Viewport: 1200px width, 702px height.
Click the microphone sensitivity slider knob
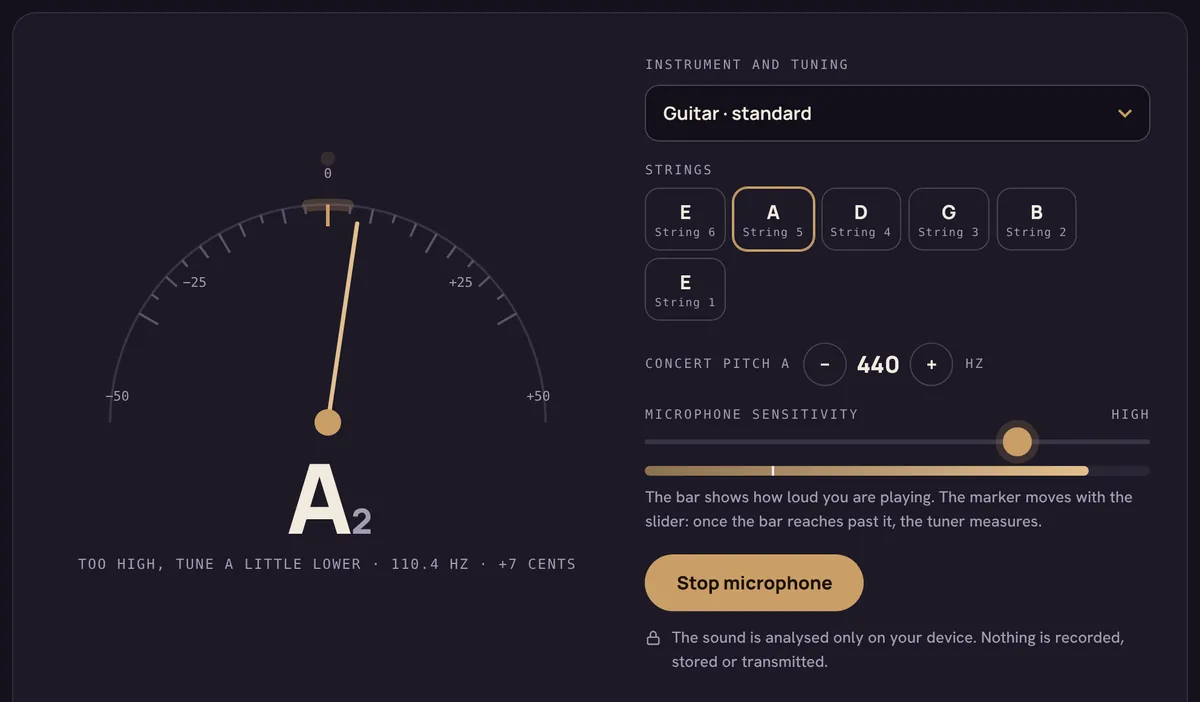[1017, 441]
